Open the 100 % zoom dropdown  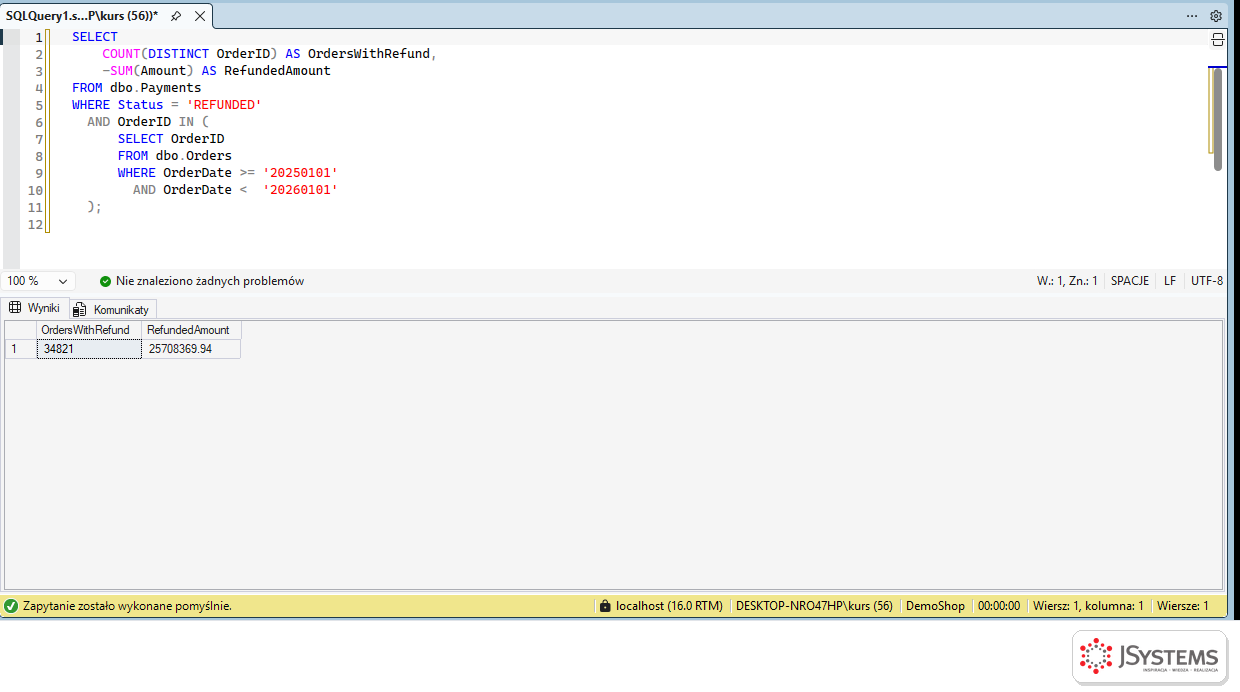pyautogui.click(x=38, y=281)
